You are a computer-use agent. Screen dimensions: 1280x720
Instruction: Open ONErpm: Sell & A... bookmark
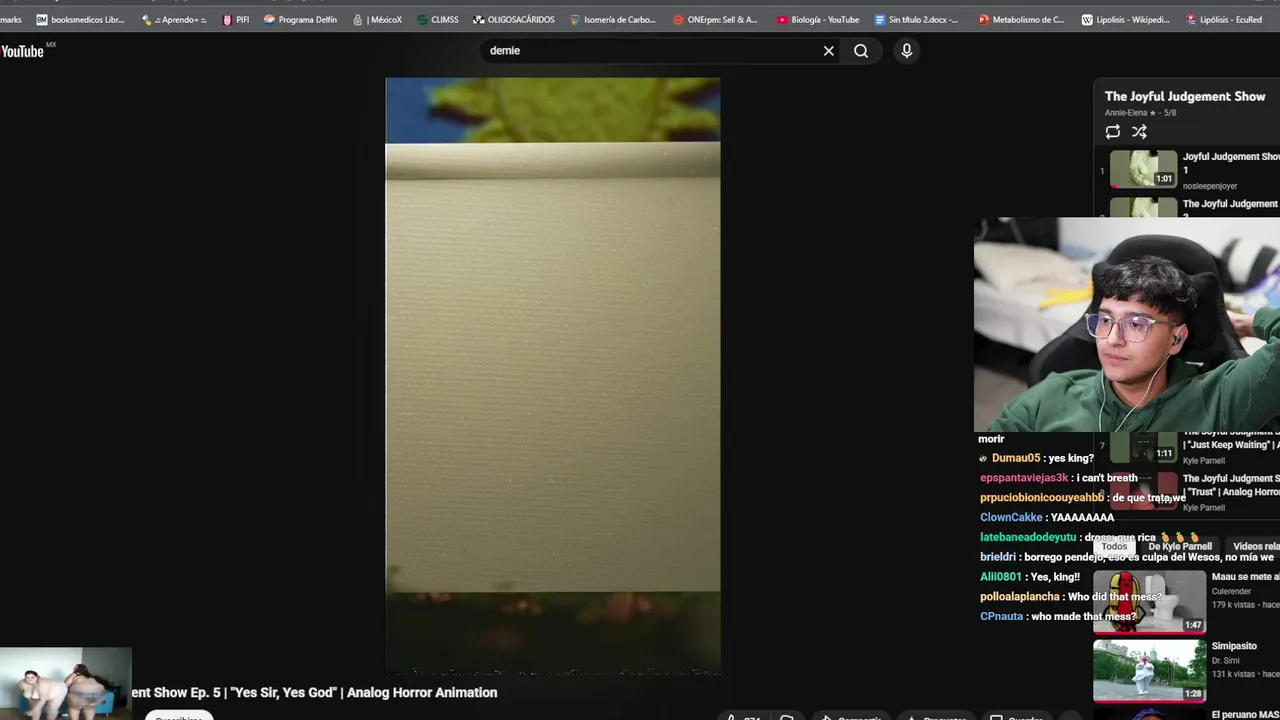[716, 19]
